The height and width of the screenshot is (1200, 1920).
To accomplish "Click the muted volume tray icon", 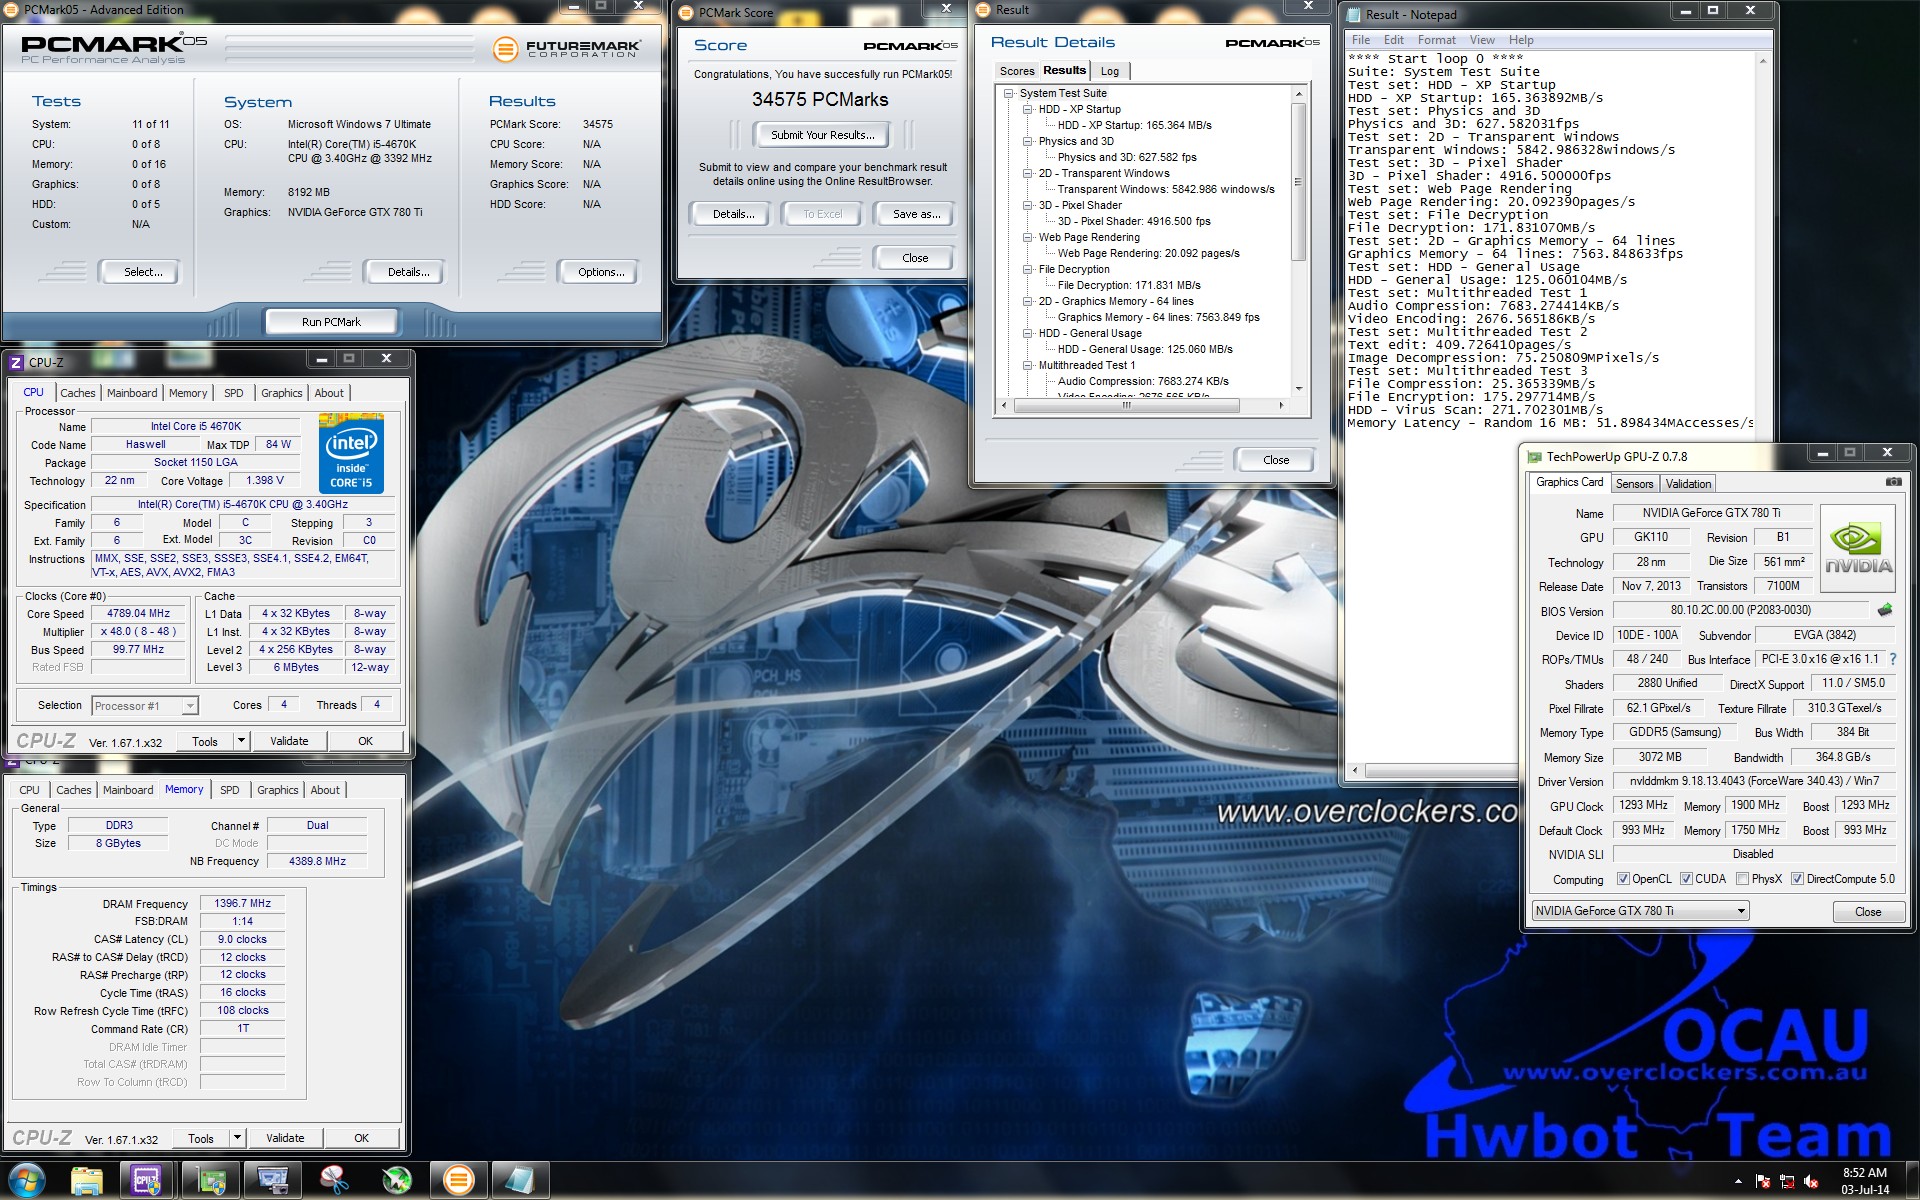I will (x=1811, y=1181).
